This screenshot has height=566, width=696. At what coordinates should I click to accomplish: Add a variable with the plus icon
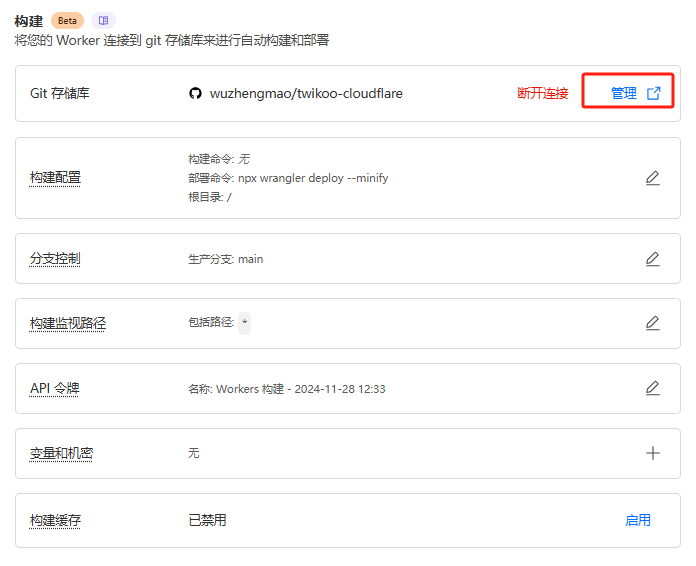point(652,453)
